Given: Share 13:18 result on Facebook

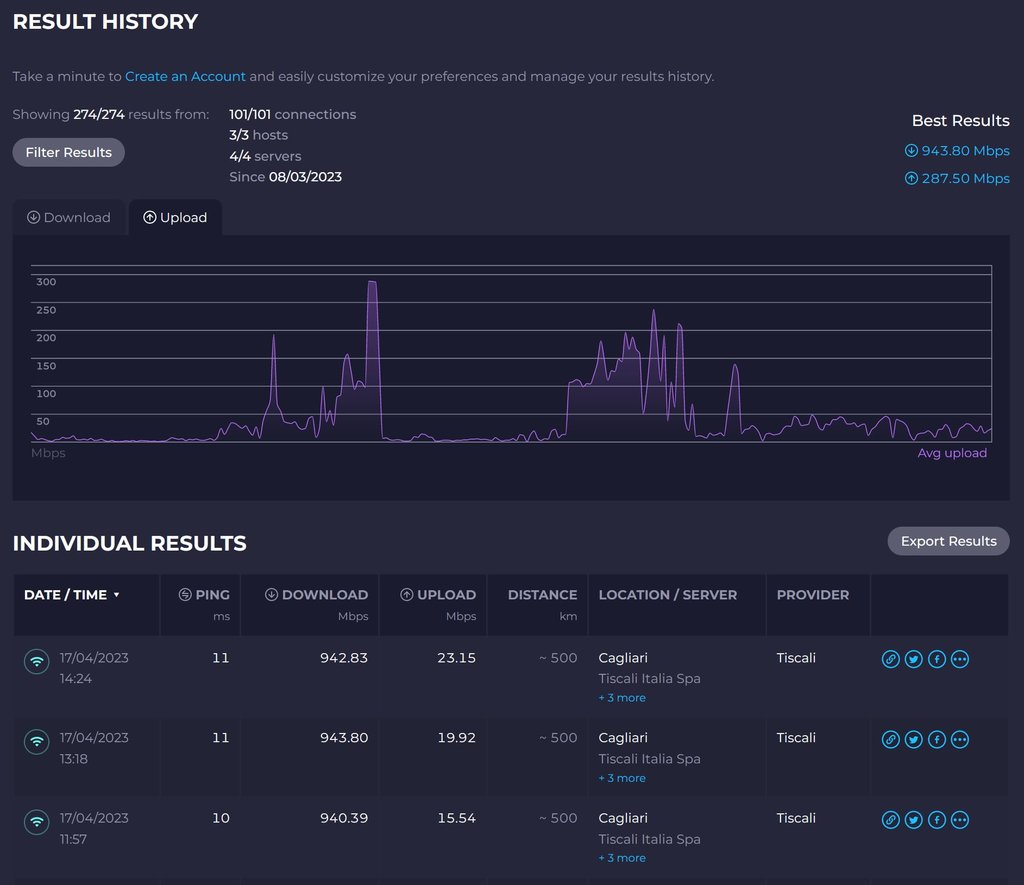Looking at the screenshot, I should click(x=937, y=739).
